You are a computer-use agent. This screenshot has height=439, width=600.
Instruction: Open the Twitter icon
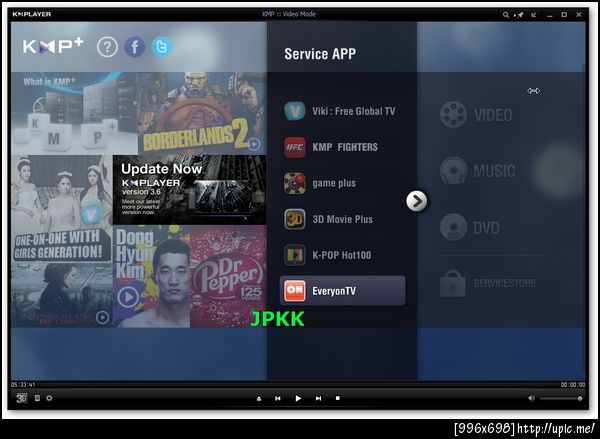tap(162, 47)
